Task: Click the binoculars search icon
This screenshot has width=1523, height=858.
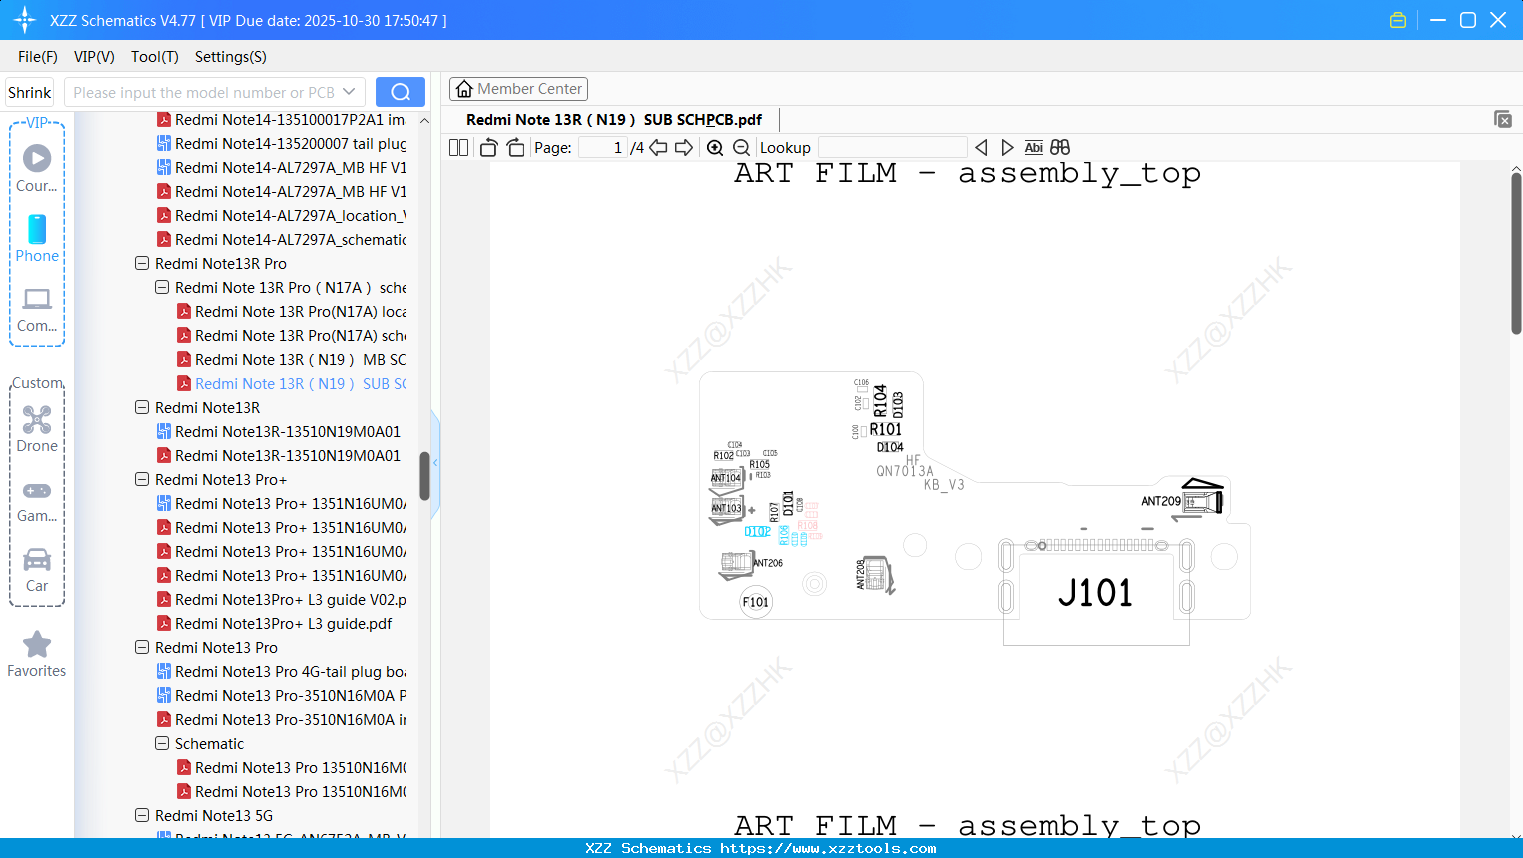Action: coord(1060,148)
